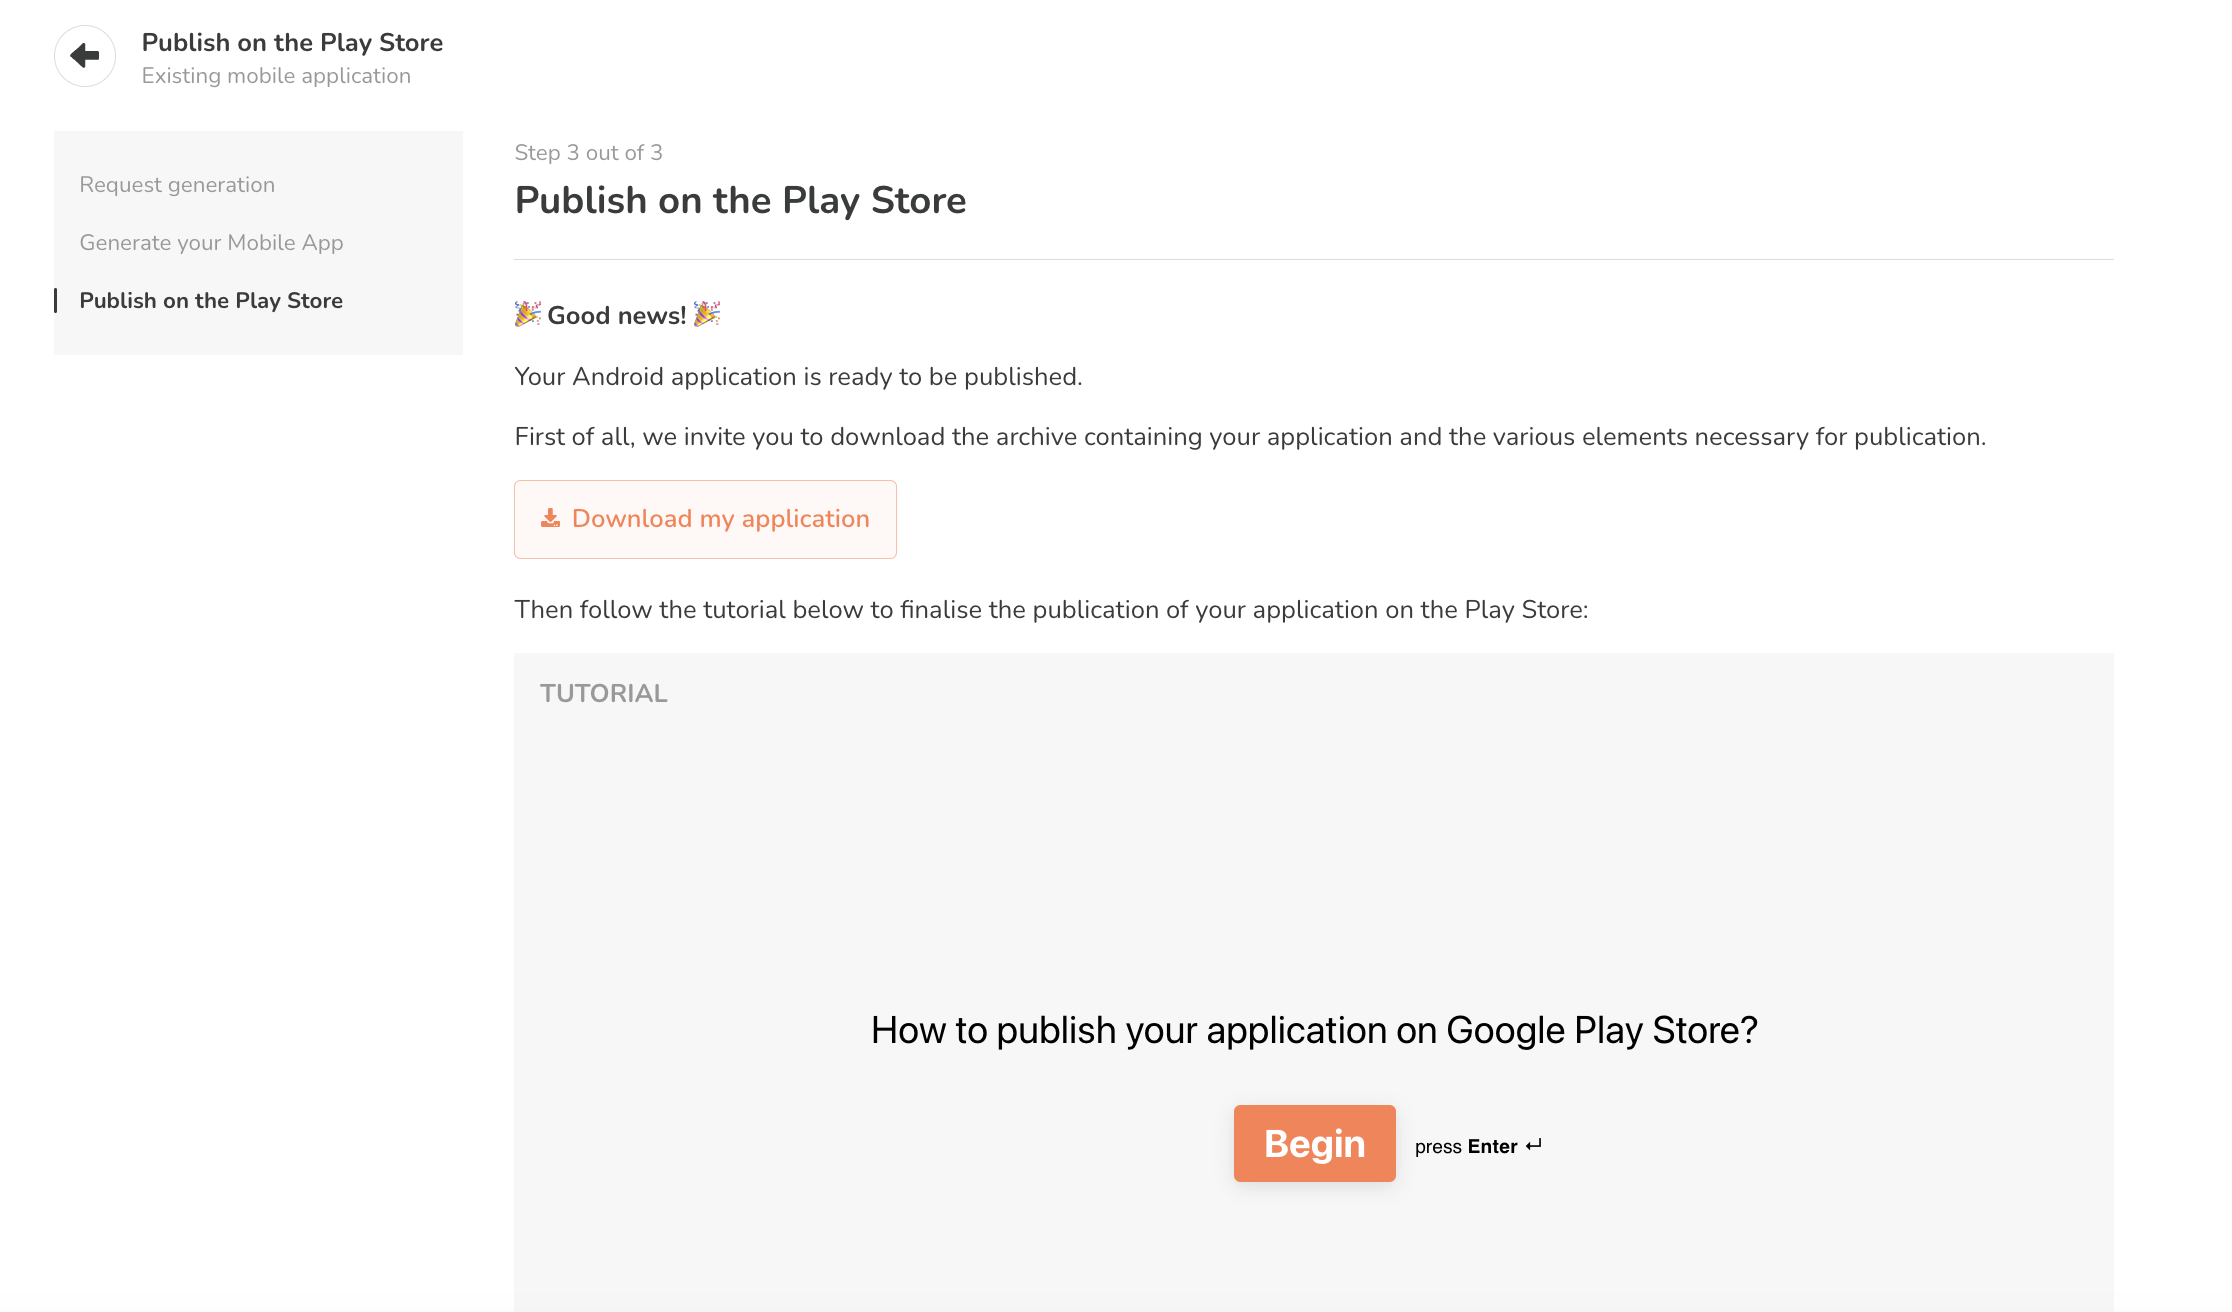Open the Request generation step

[177, 185]
